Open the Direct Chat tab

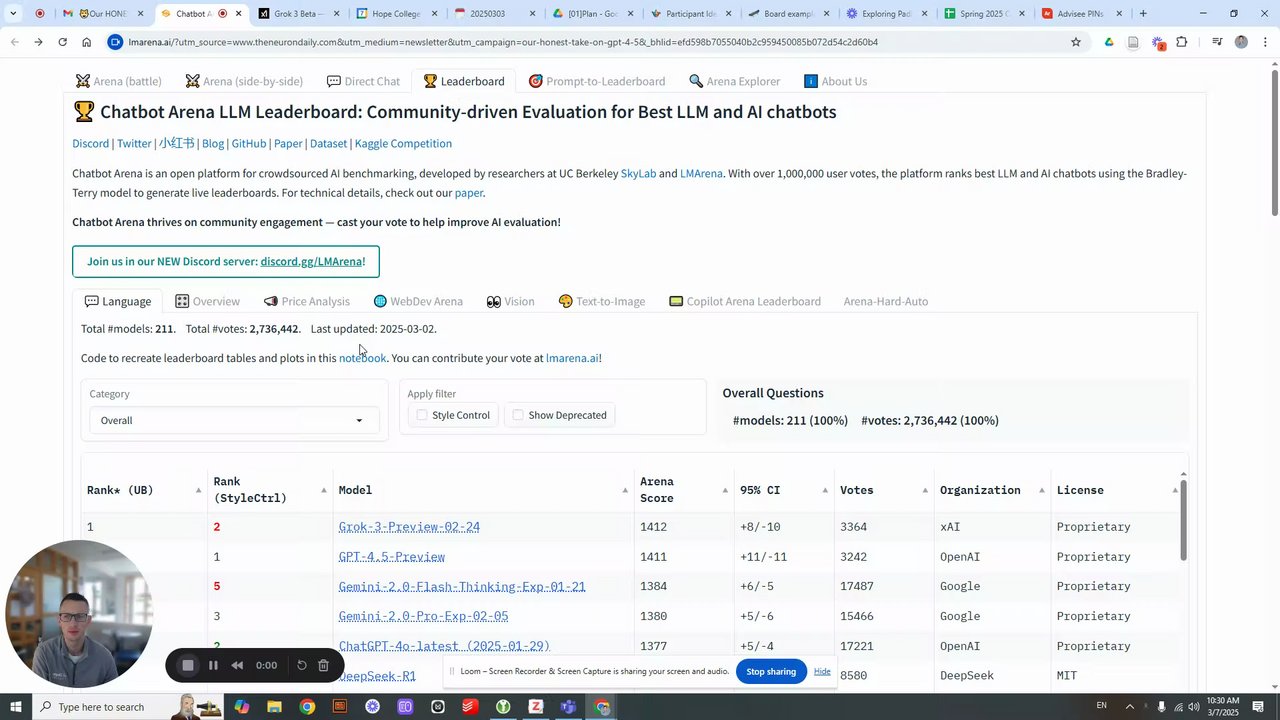tap(363, 81)
